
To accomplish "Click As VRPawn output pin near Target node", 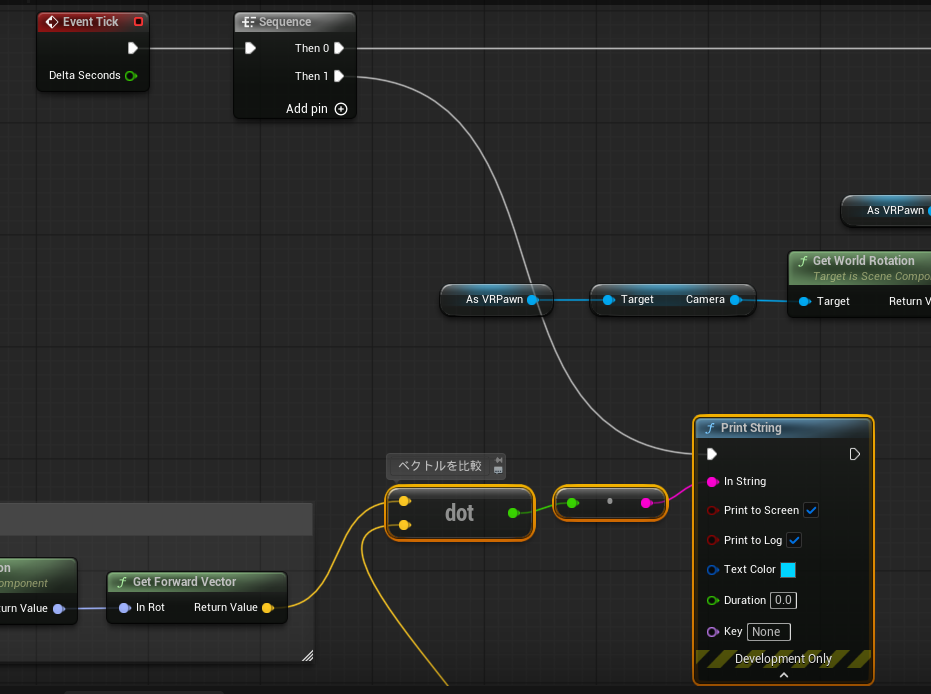I will tap(533, 300).
